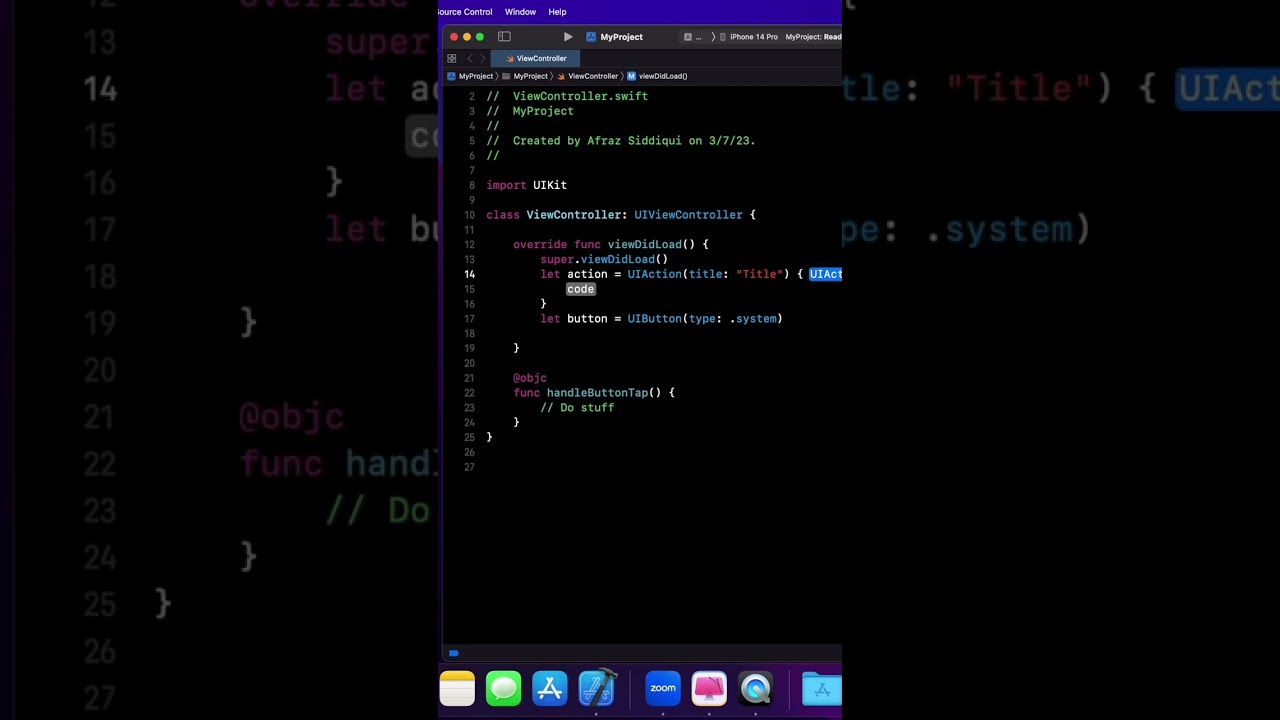Open Messages from the Dock
This screenshot has height=720, width=1280.
click(504, 688)
